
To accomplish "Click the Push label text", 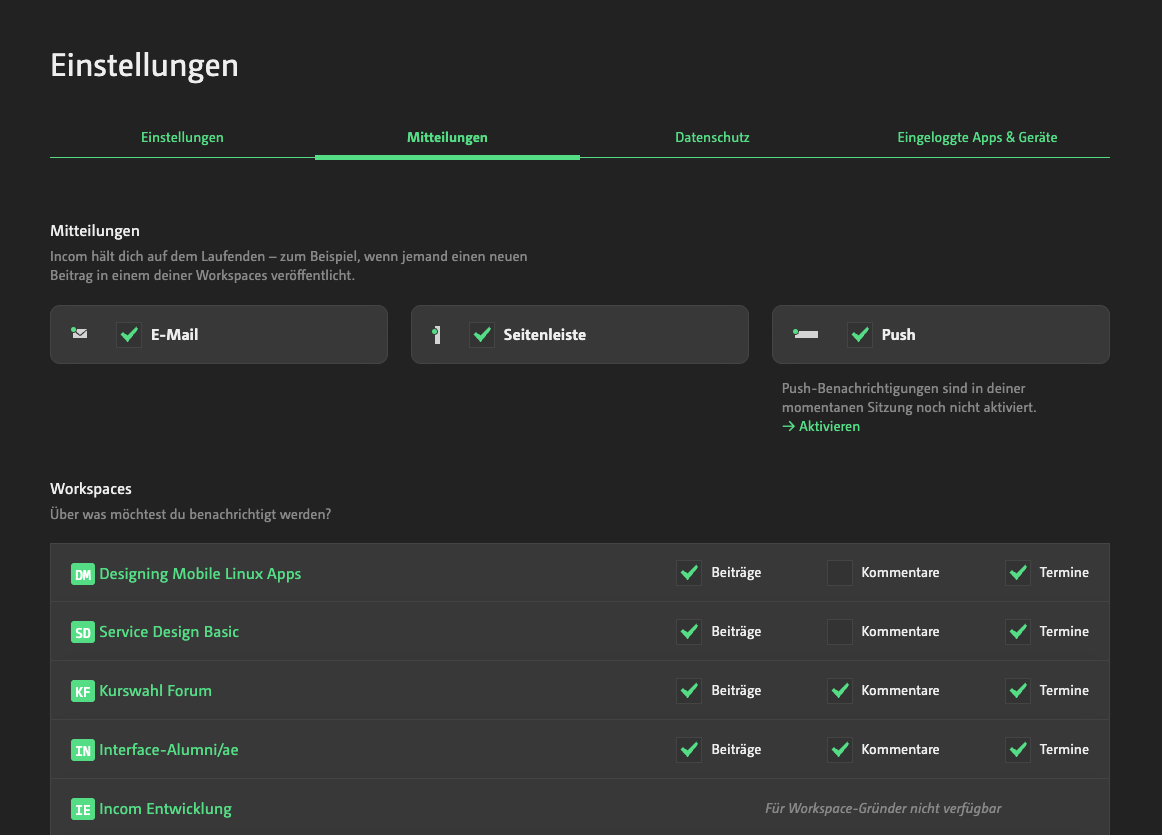I will 898,335.
